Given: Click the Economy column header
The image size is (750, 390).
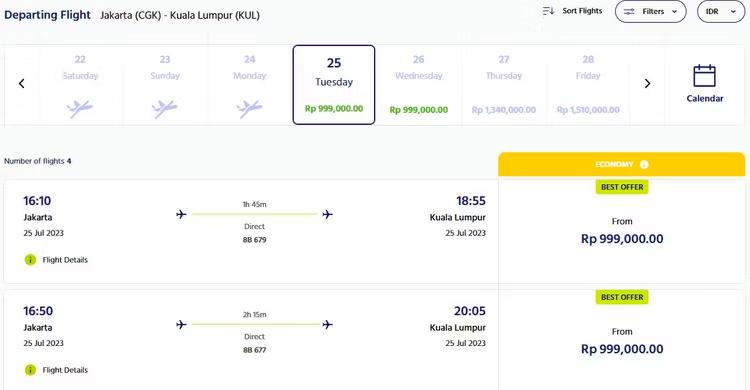Looking at the screenshot, I should click(621, 164).
